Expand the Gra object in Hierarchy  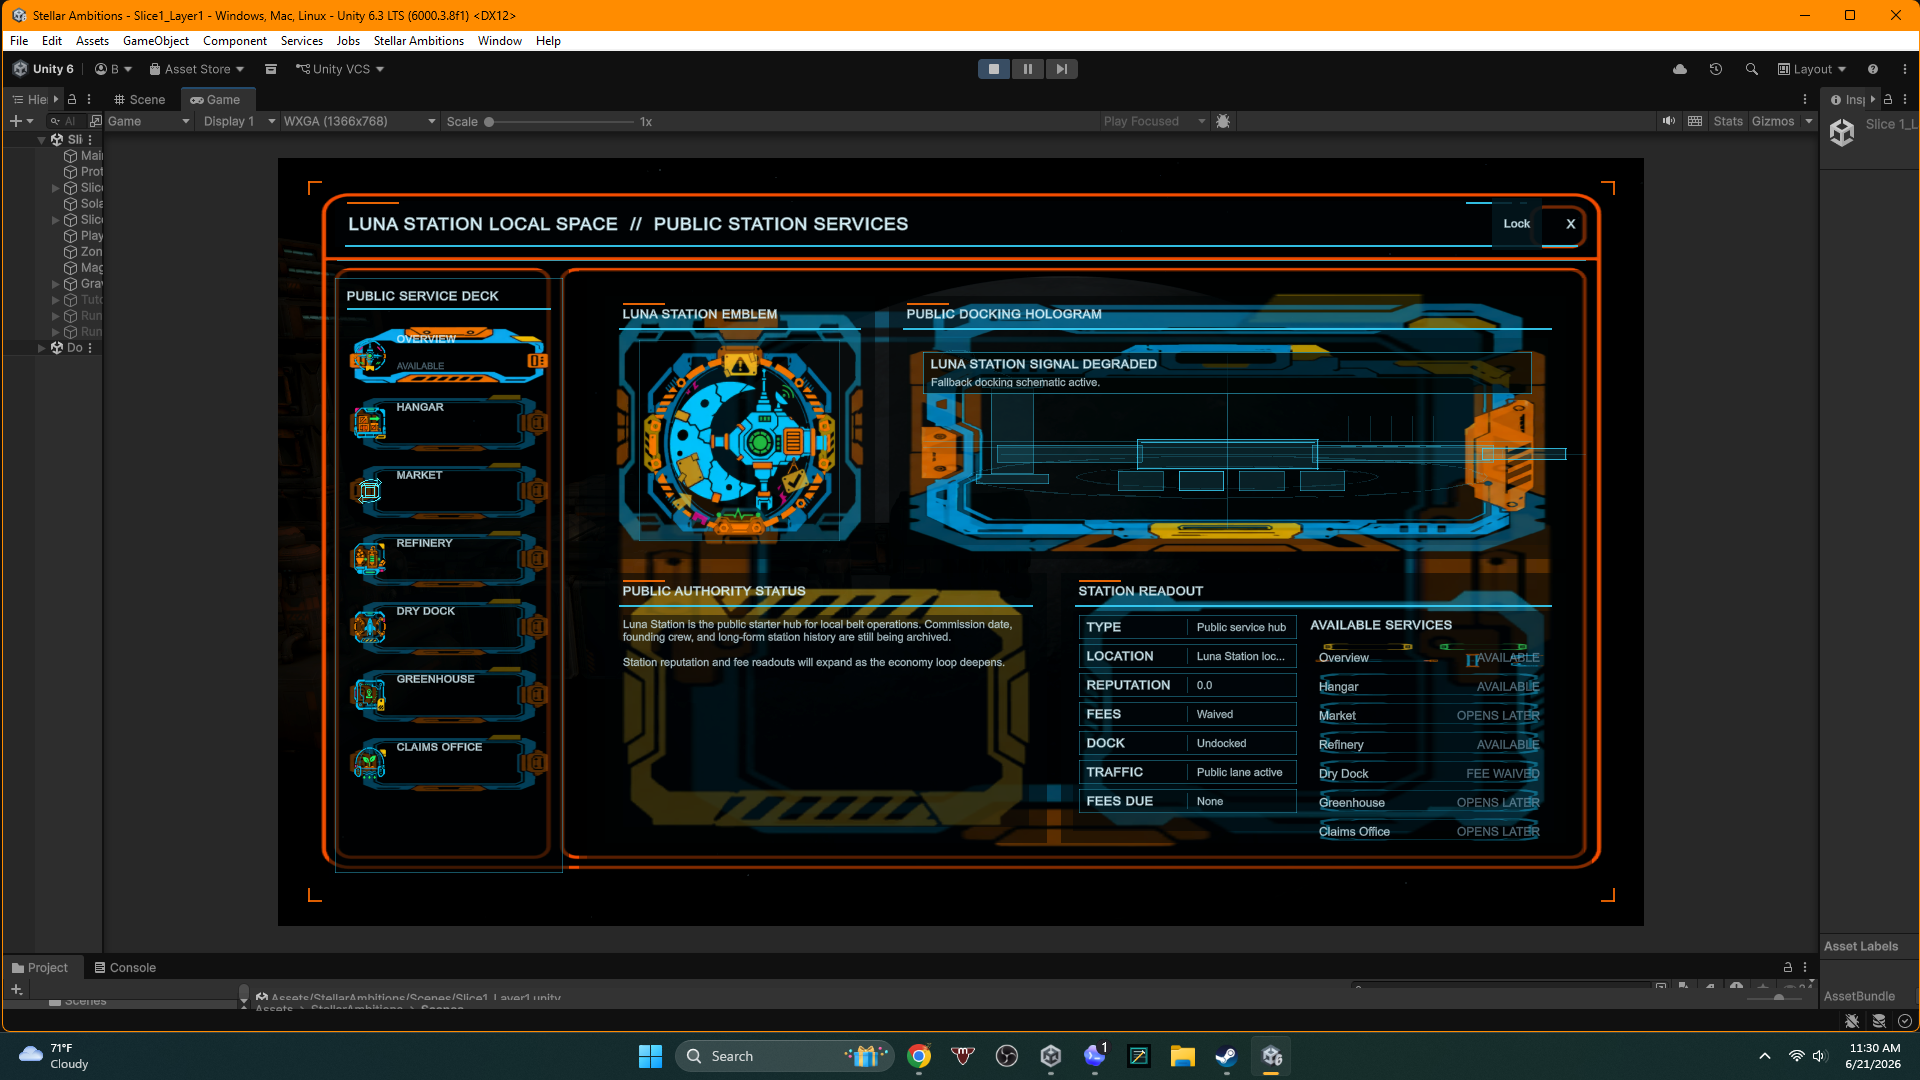56,284
